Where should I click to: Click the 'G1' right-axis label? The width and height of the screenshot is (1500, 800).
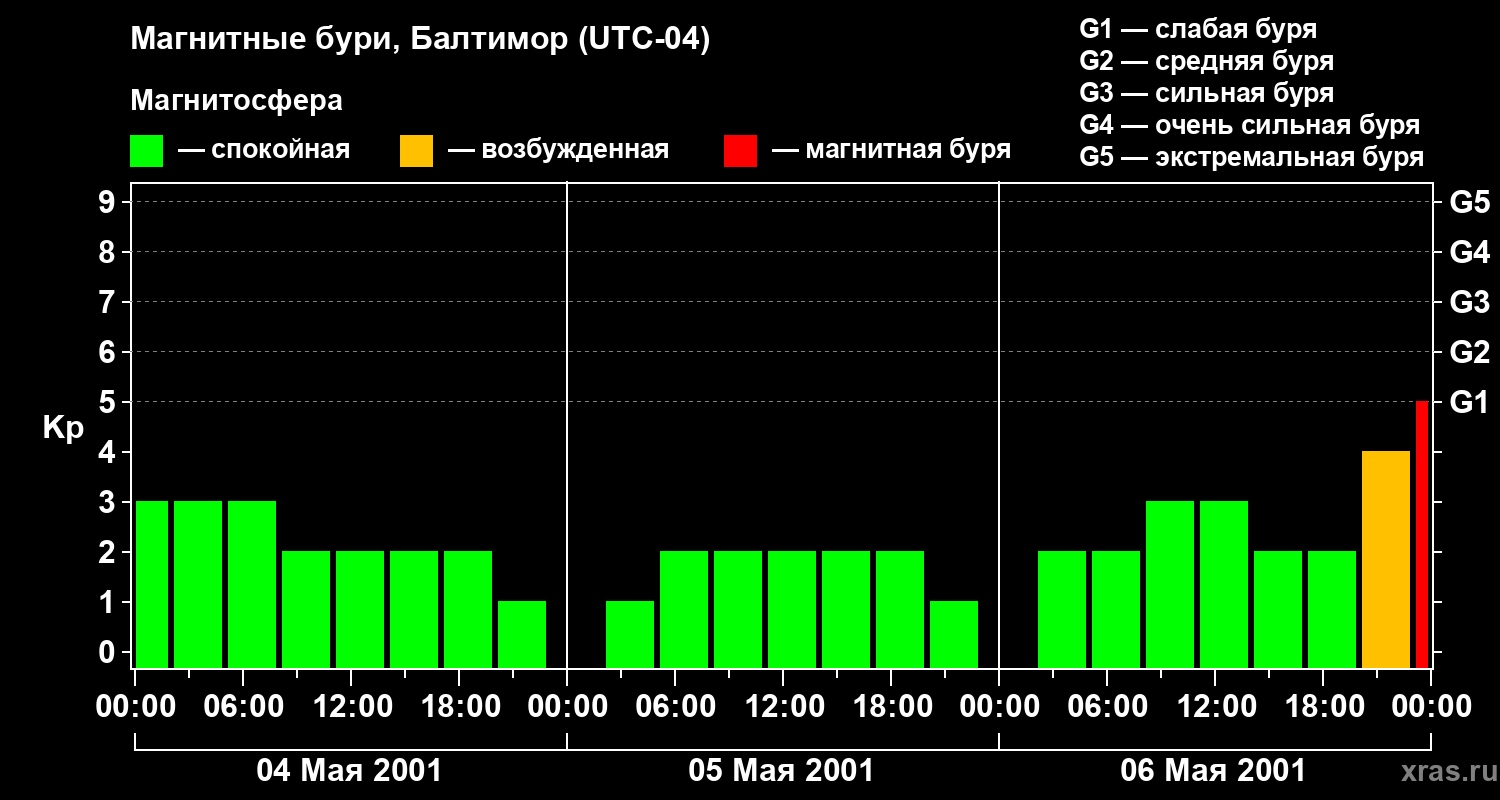(x=1469, y=402)
